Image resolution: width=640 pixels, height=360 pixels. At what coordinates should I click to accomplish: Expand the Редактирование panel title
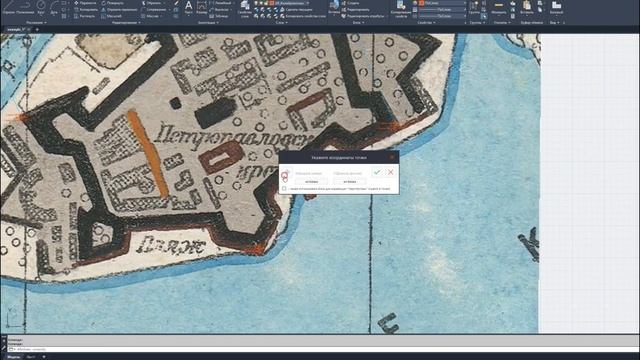126,22
